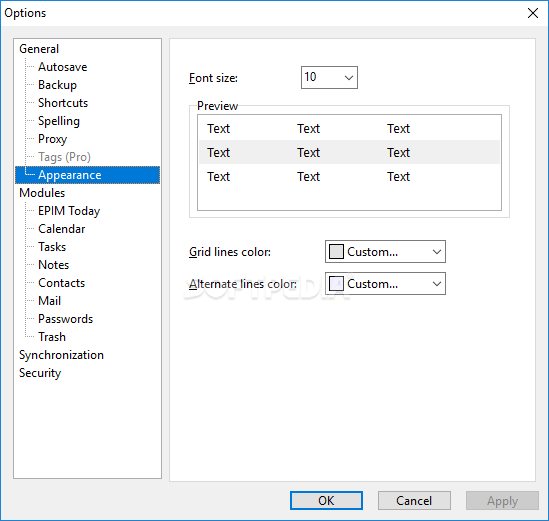Select Proxy in the tree
The image size is (549, 521).
[52, 139]
